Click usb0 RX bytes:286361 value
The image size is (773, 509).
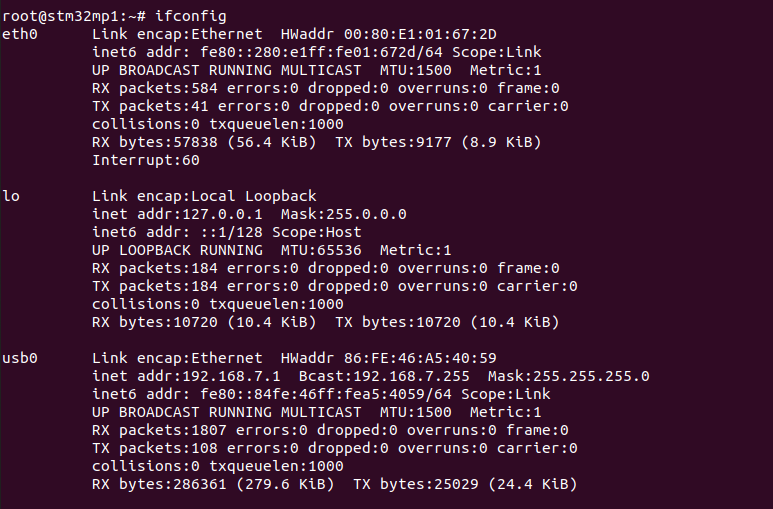tap(159, 484)
